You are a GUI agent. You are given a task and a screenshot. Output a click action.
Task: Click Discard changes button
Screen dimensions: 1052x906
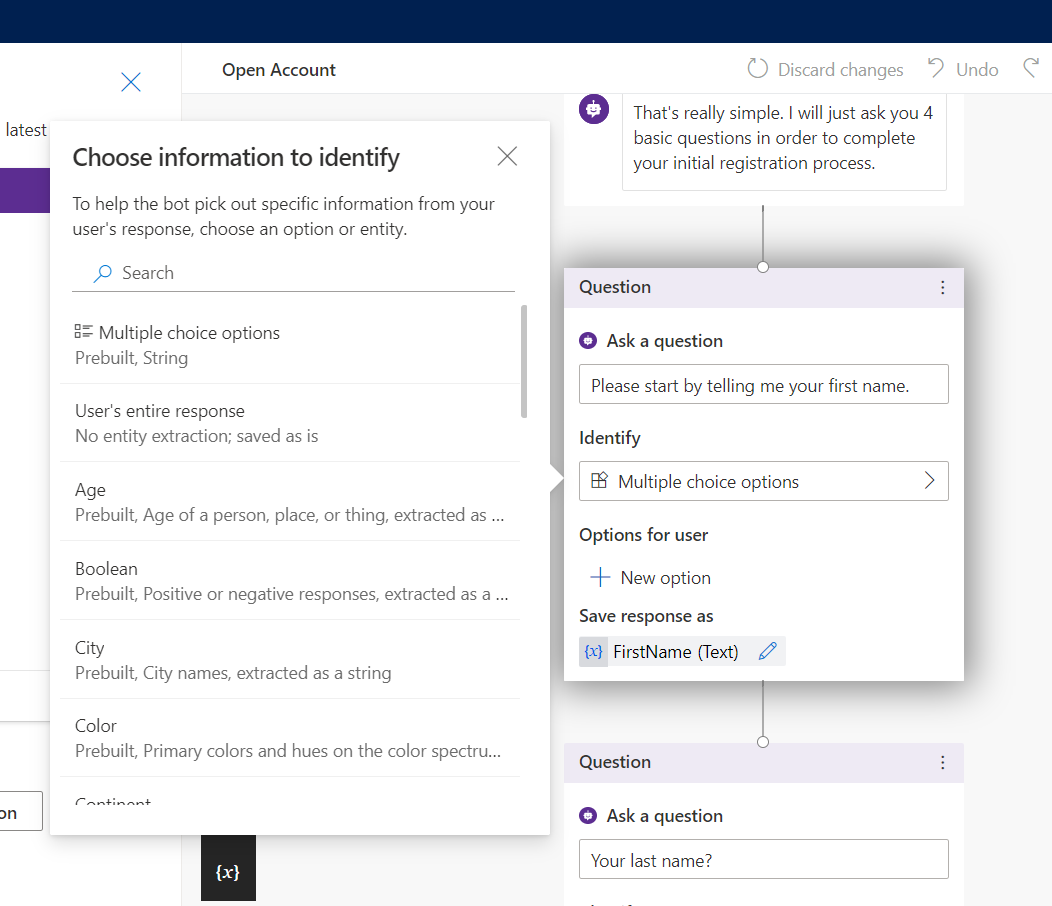(x=825, y=69)
